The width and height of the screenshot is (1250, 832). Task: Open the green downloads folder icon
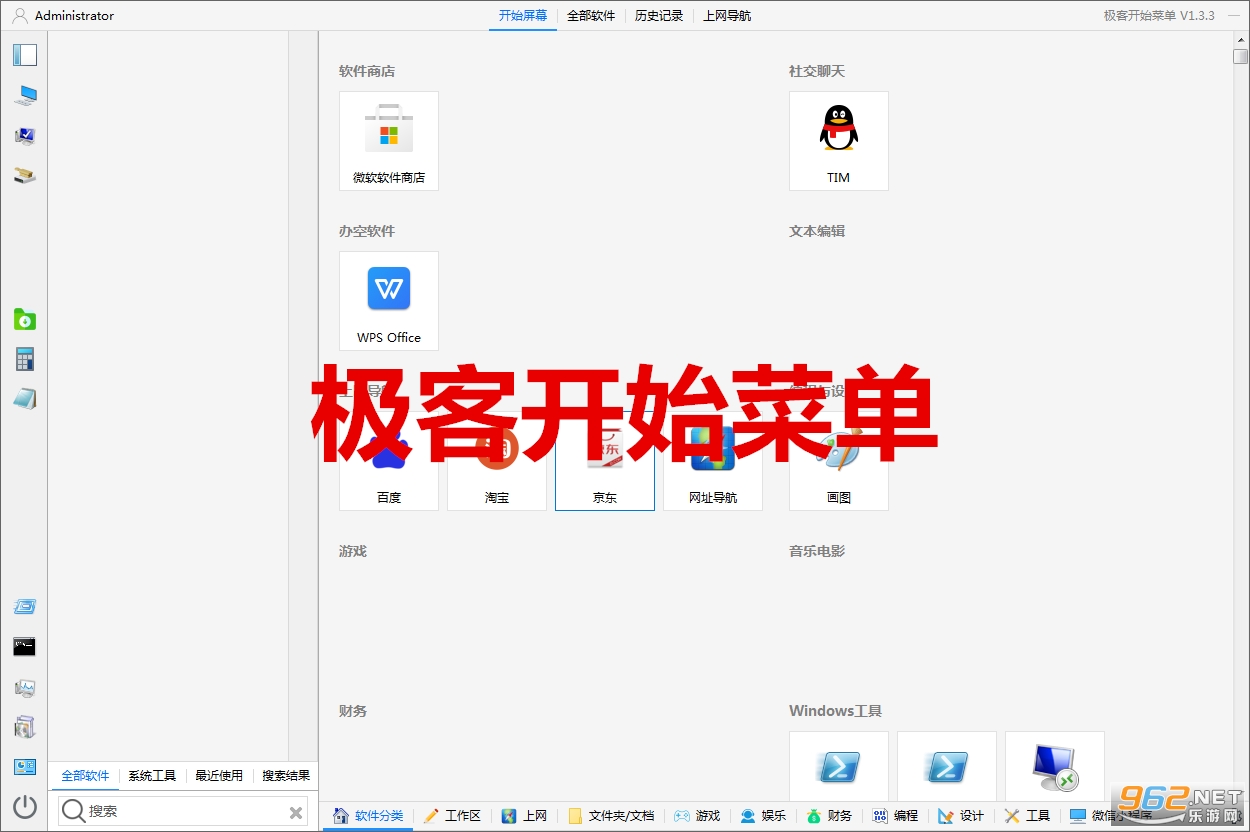point(24,320)
